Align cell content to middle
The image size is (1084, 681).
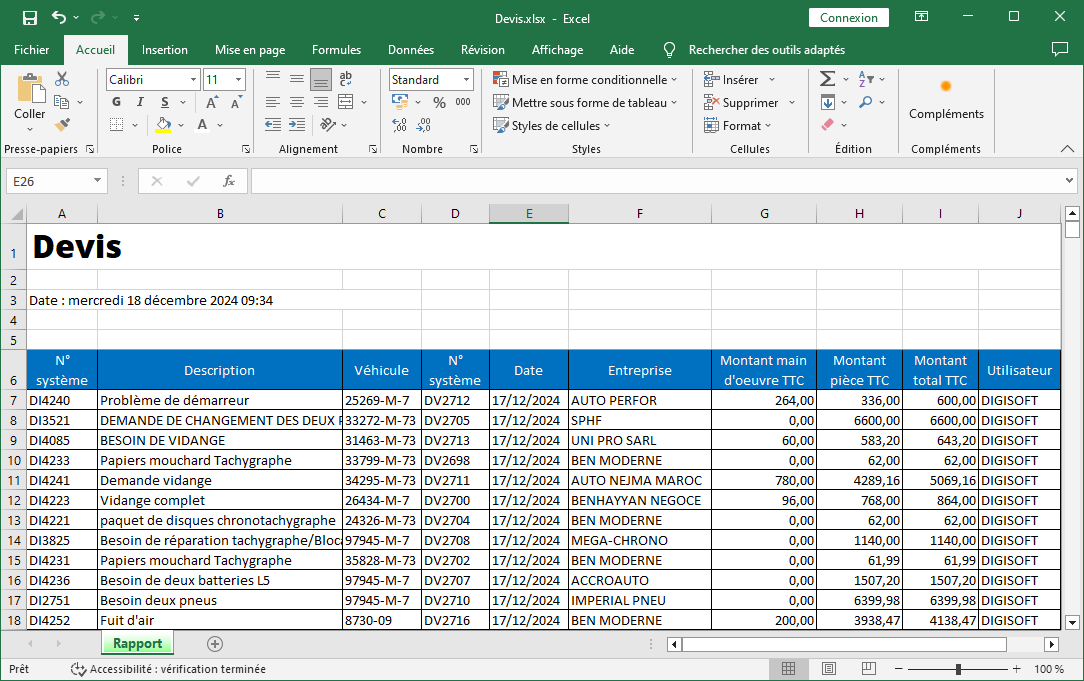[297, 80]
